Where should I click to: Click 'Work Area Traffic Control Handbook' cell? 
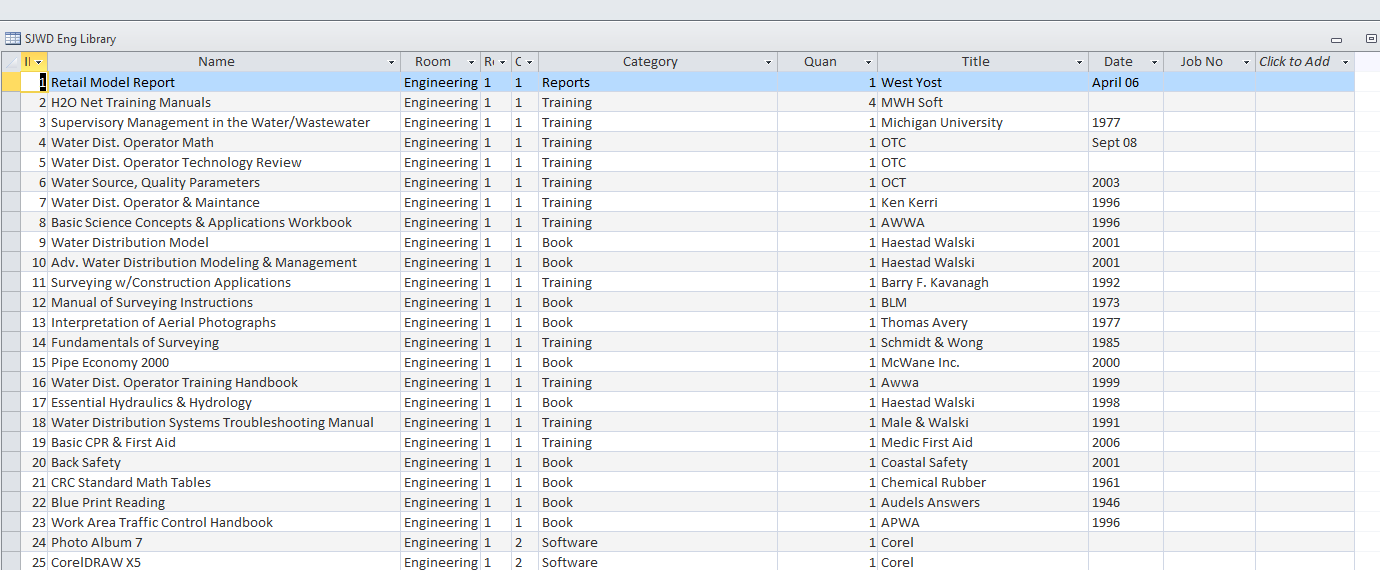tap(224, 522)
